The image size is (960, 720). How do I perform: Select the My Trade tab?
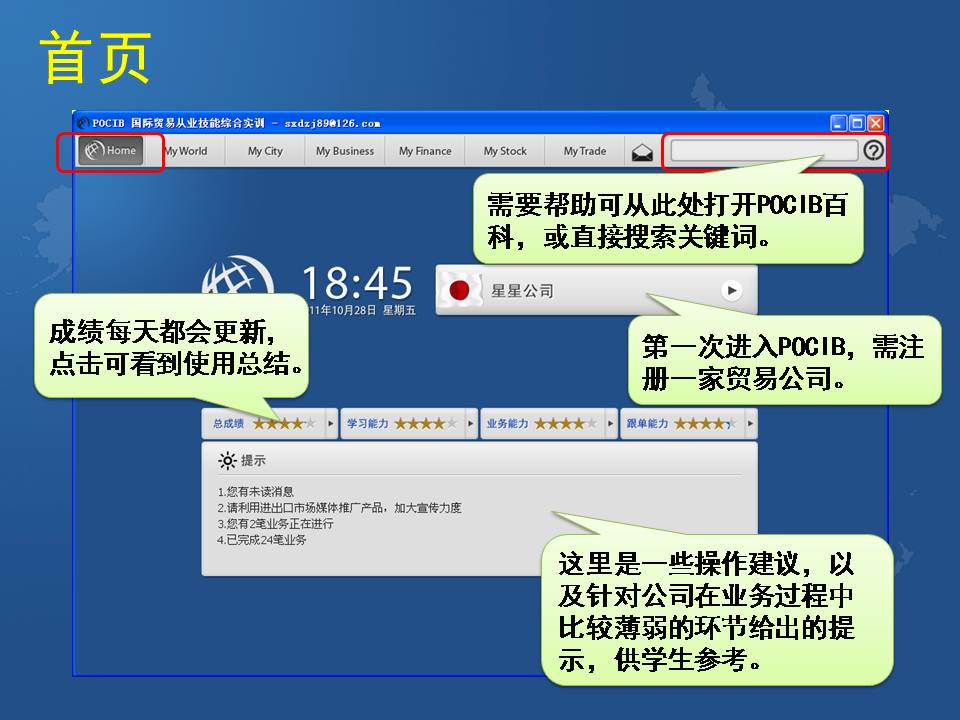[584, 151]
